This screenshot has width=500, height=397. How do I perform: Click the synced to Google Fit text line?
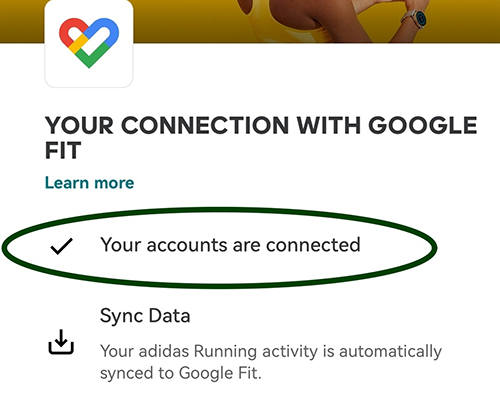(181, 373)
